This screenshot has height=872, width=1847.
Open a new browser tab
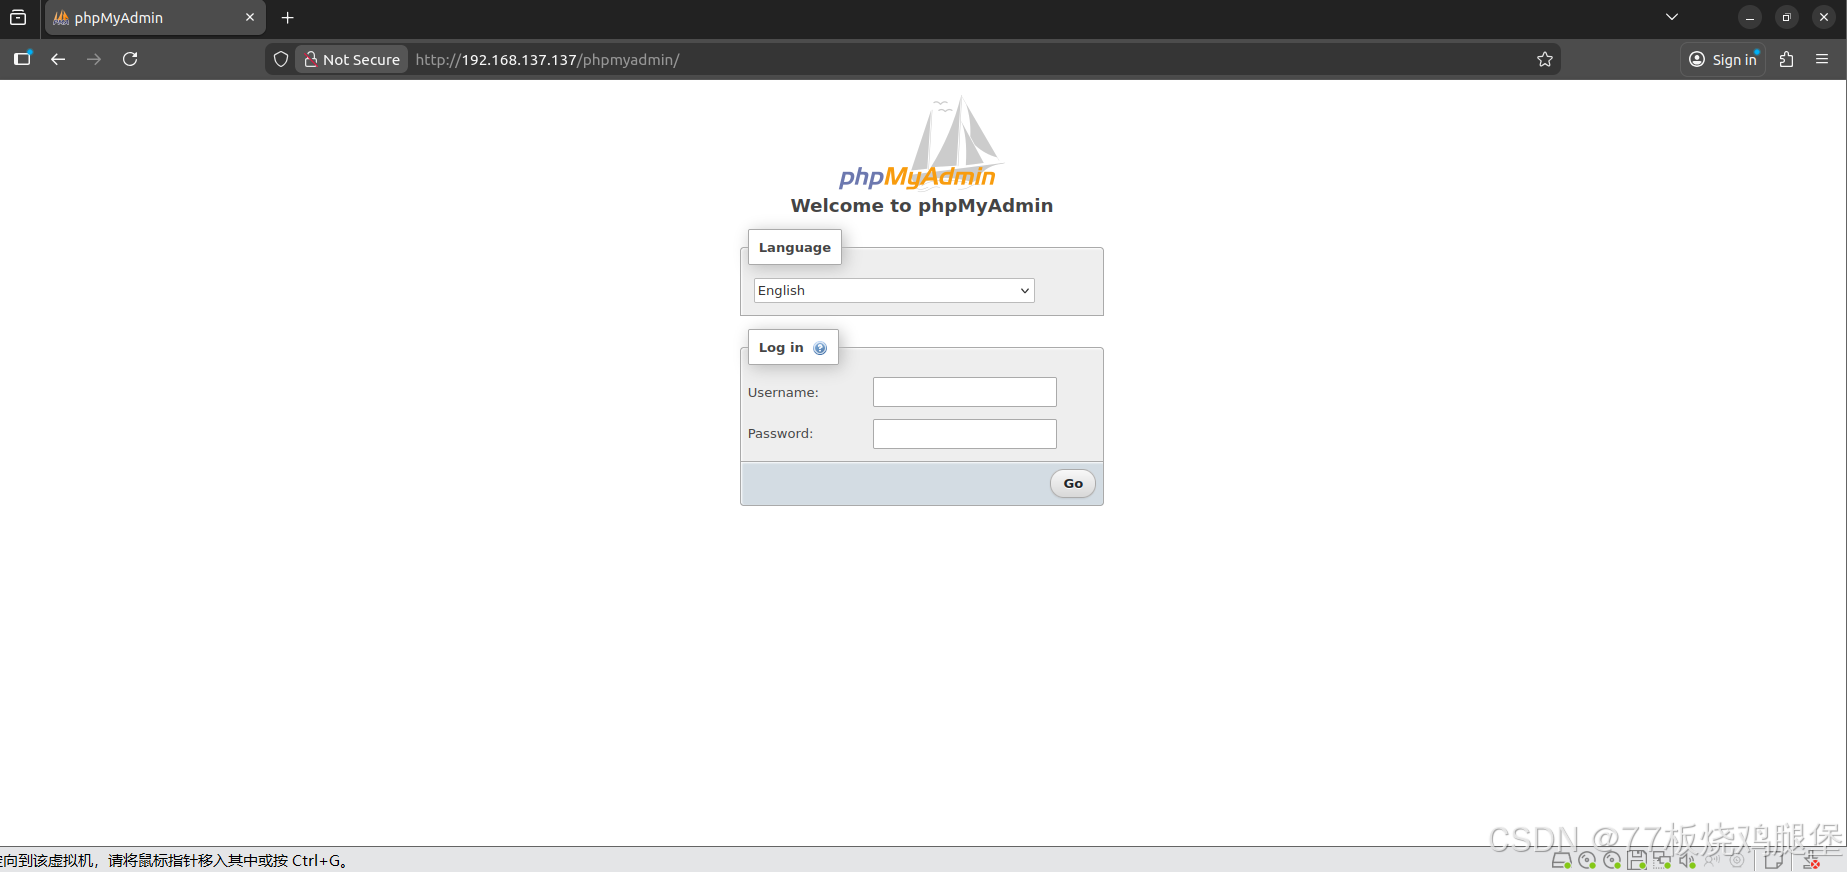pos(288,17)
